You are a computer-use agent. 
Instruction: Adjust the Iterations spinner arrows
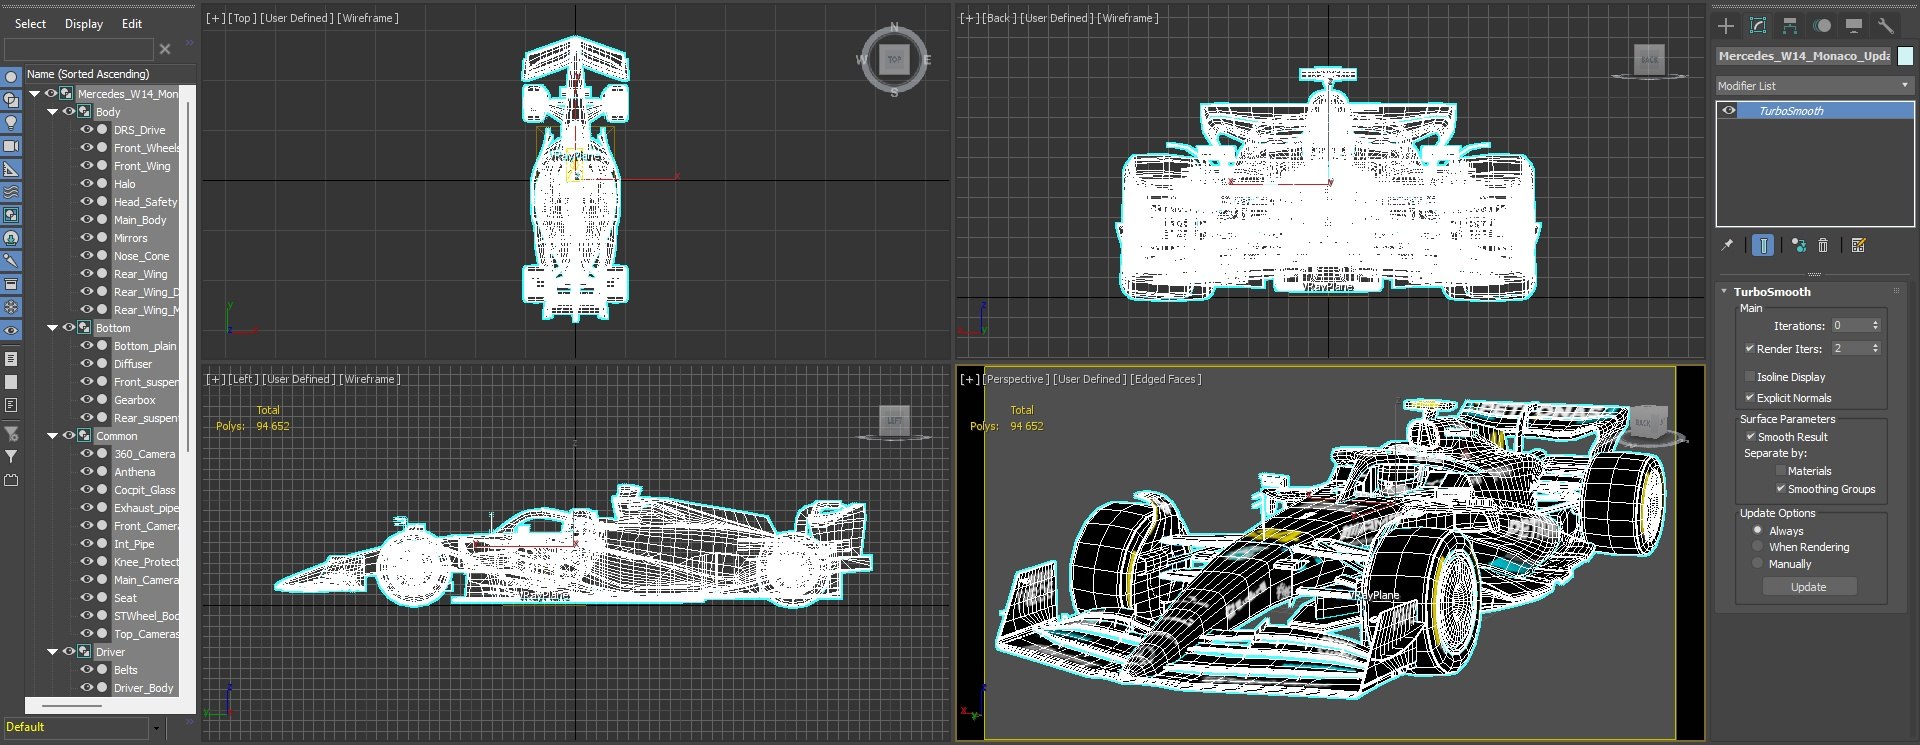tap(1875, 326)
